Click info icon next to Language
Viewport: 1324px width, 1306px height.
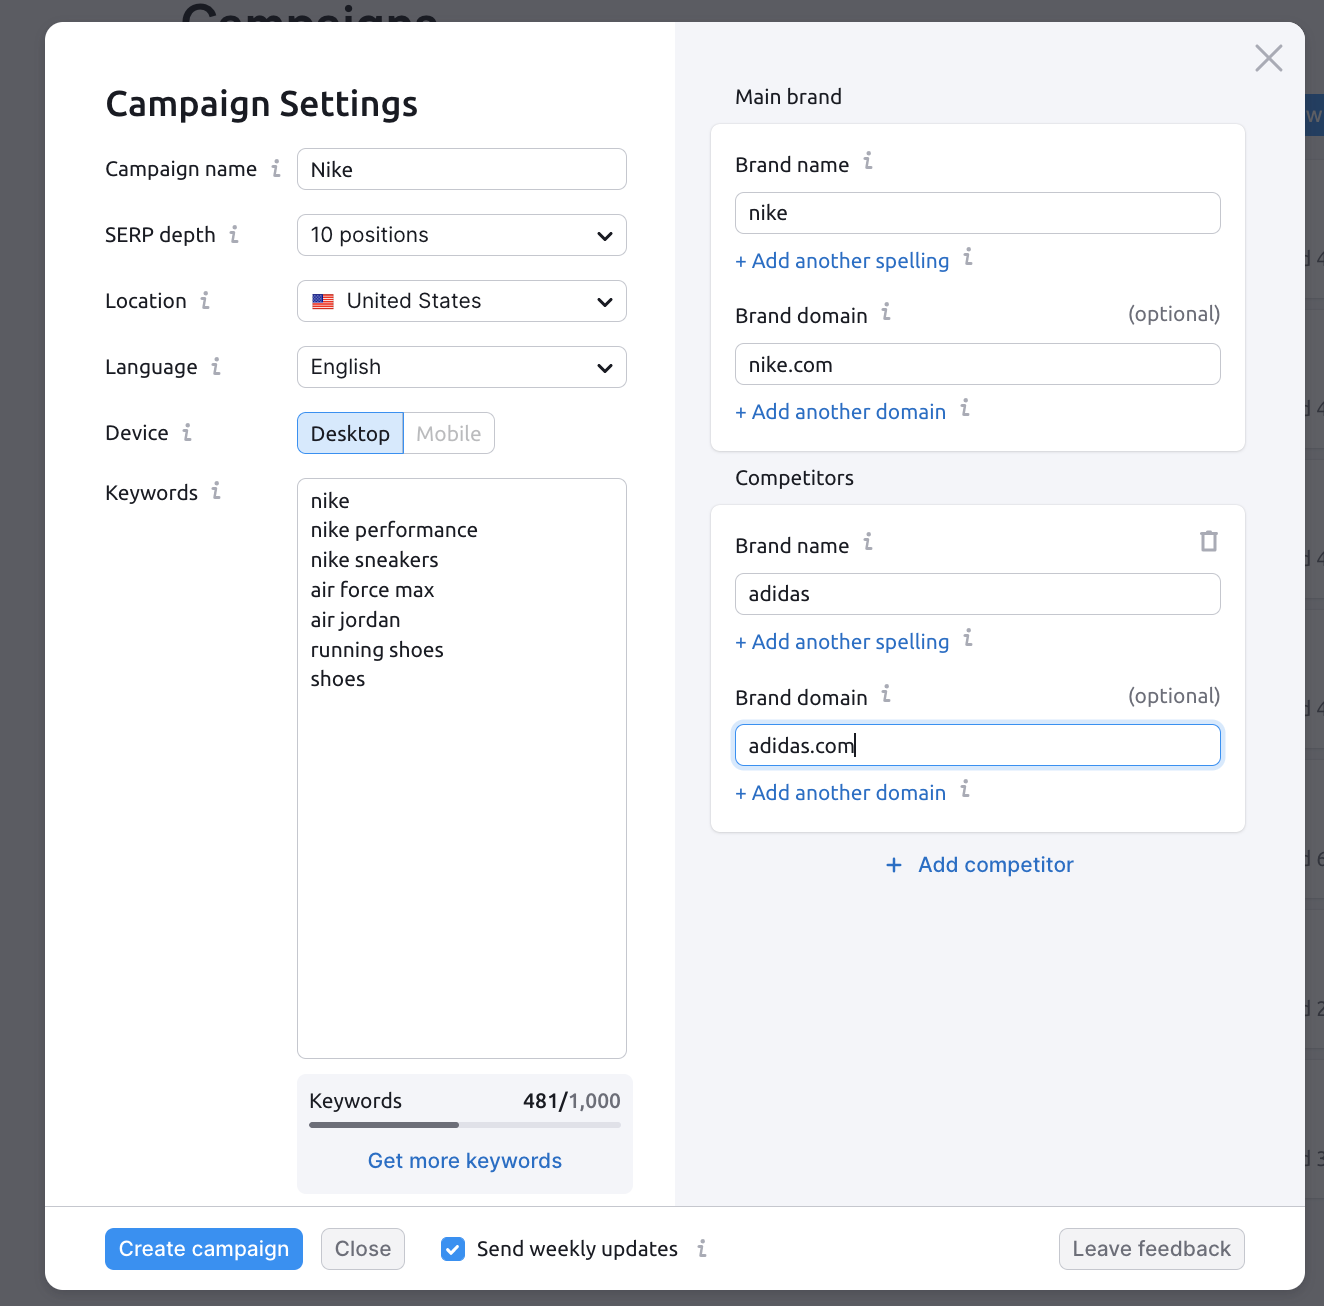tap(216, 366)
